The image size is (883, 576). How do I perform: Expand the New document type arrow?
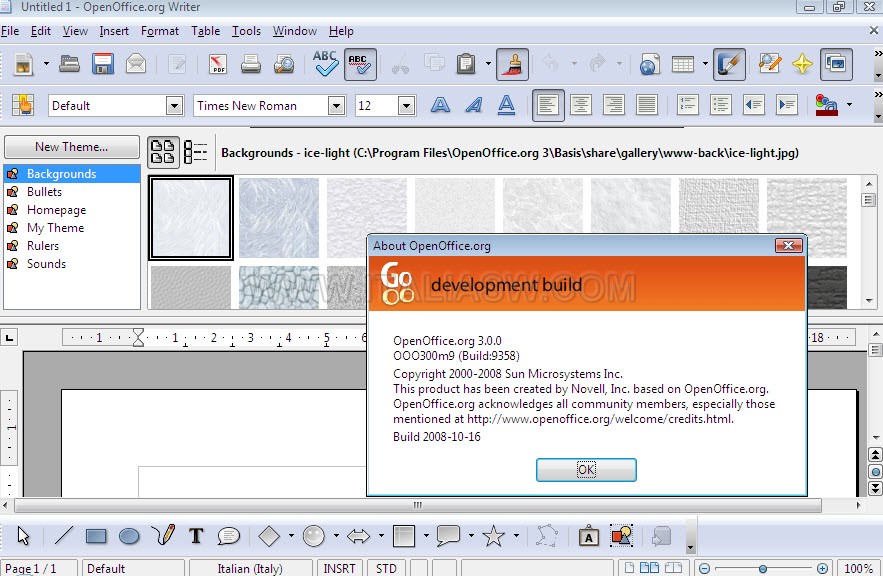click(x=46, y=64)
